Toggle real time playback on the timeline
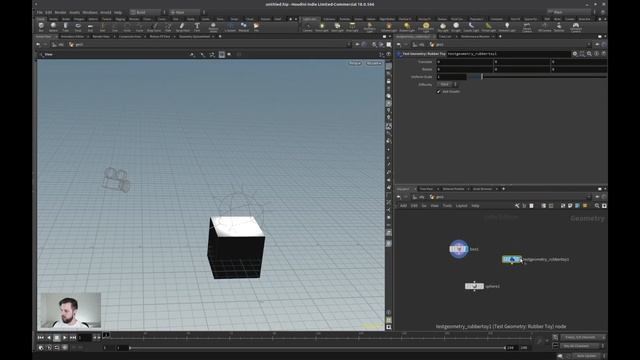 (41, 348)
